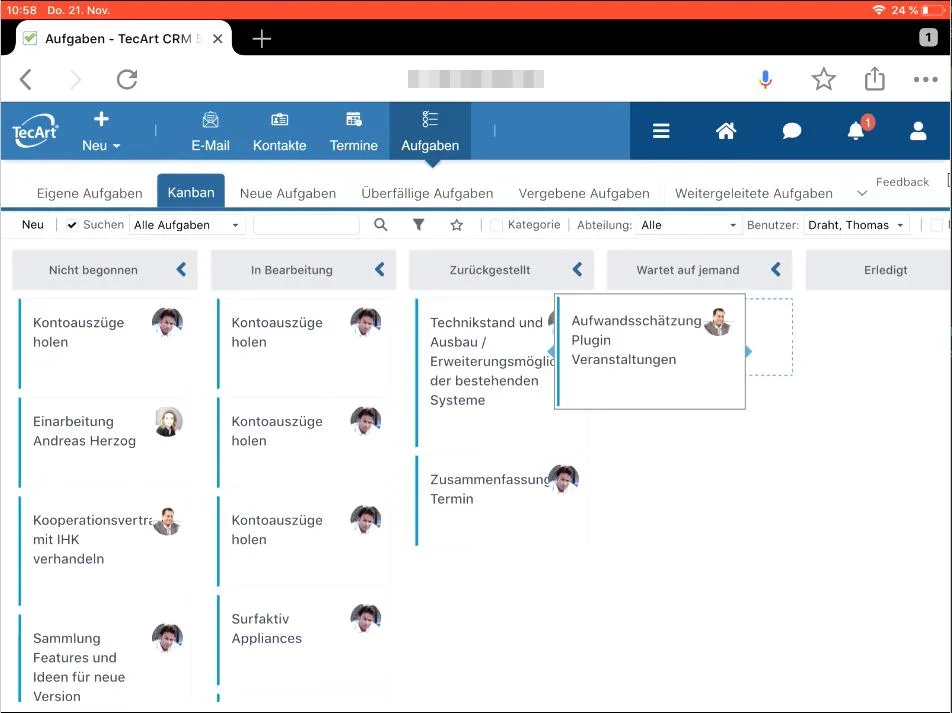
Task: Go back in the browser
Action: (26, 79)
